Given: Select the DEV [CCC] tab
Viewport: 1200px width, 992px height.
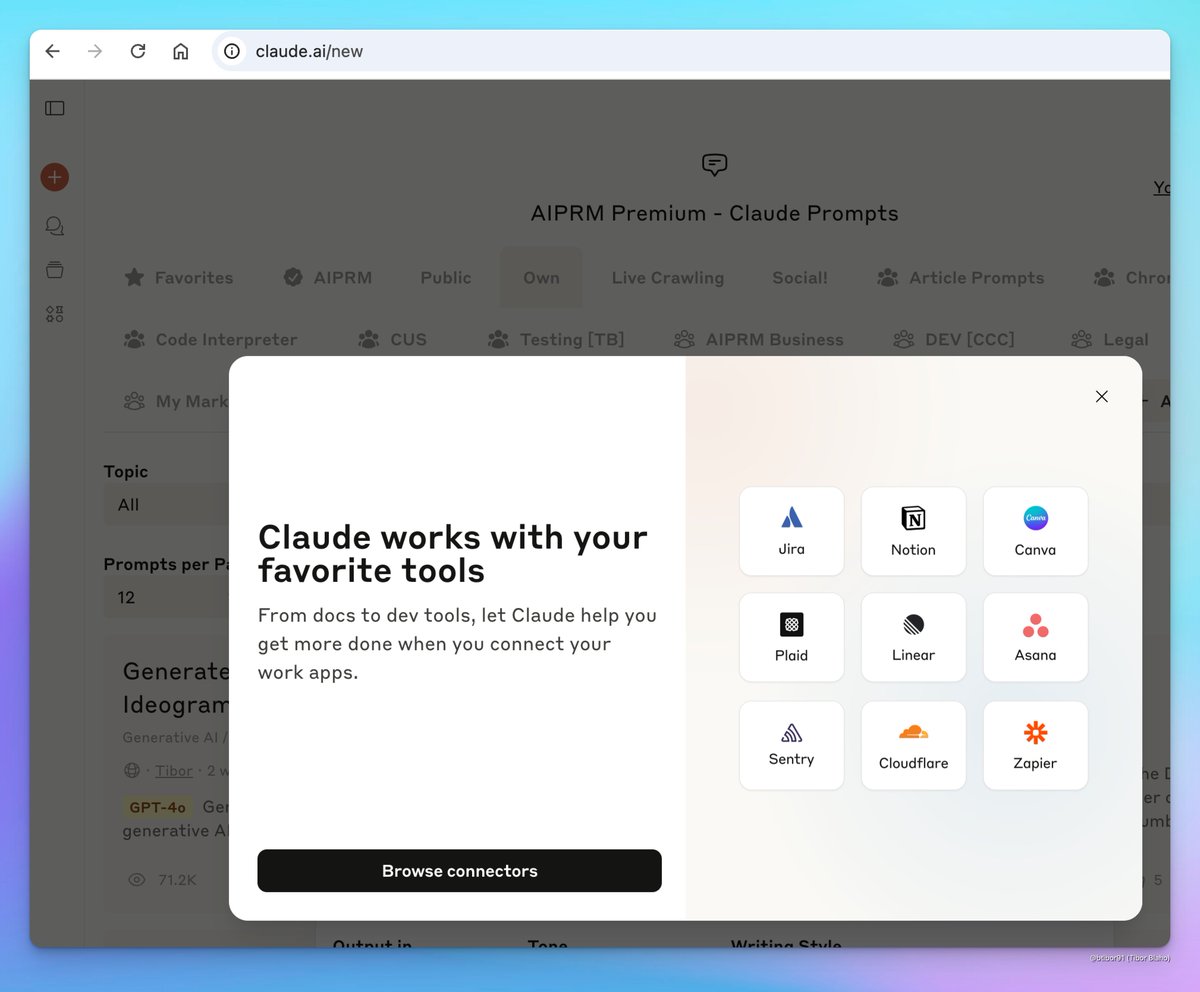Looking at the screenshot, I should click(954, 340).
